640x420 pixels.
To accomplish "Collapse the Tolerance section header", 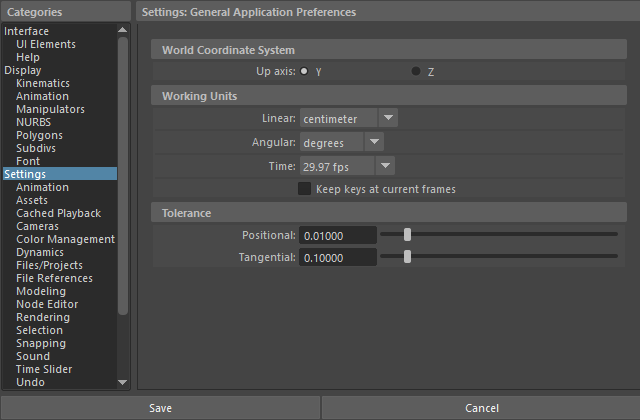I will [389, 213].
